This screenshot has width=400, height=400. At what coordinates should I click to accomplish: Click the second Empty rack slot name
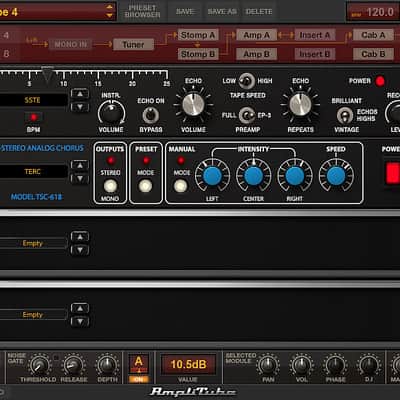click(x=33, y=315)
